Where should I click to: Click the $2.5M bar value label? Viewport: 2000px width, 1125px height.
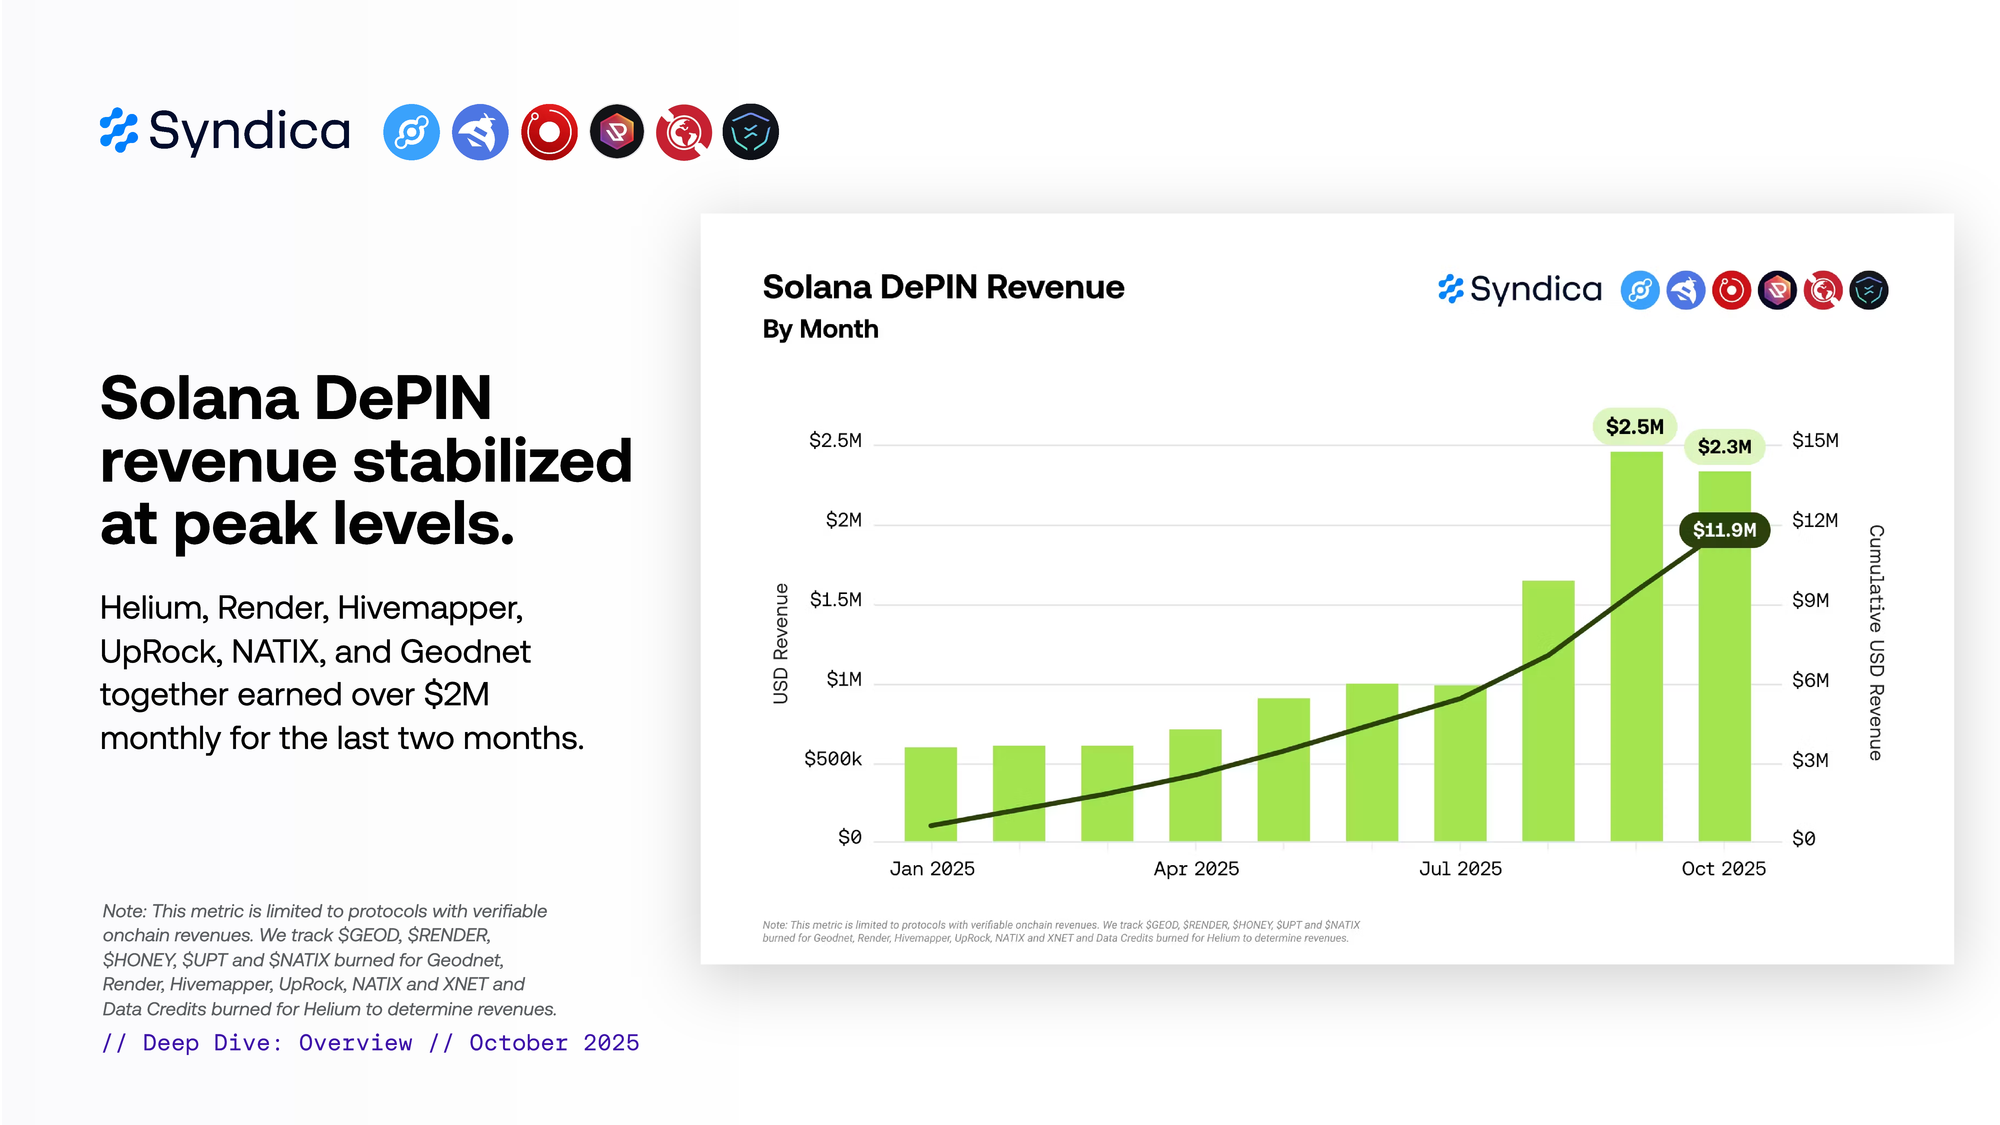pyautogui.click(x=1634, y=427)
